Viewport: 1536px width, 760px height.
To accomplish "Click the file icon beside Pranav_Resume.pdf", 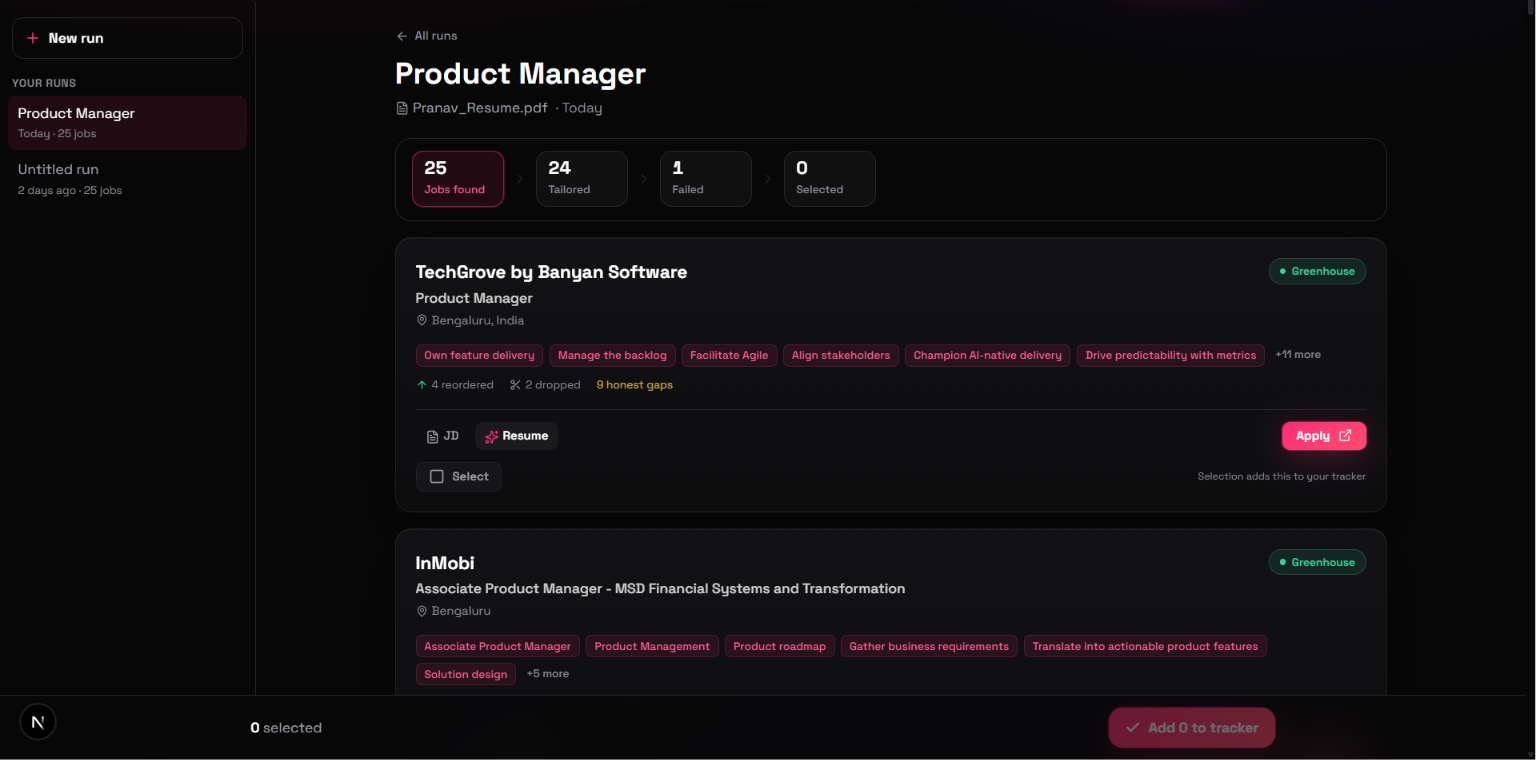I will click(402, 108).
